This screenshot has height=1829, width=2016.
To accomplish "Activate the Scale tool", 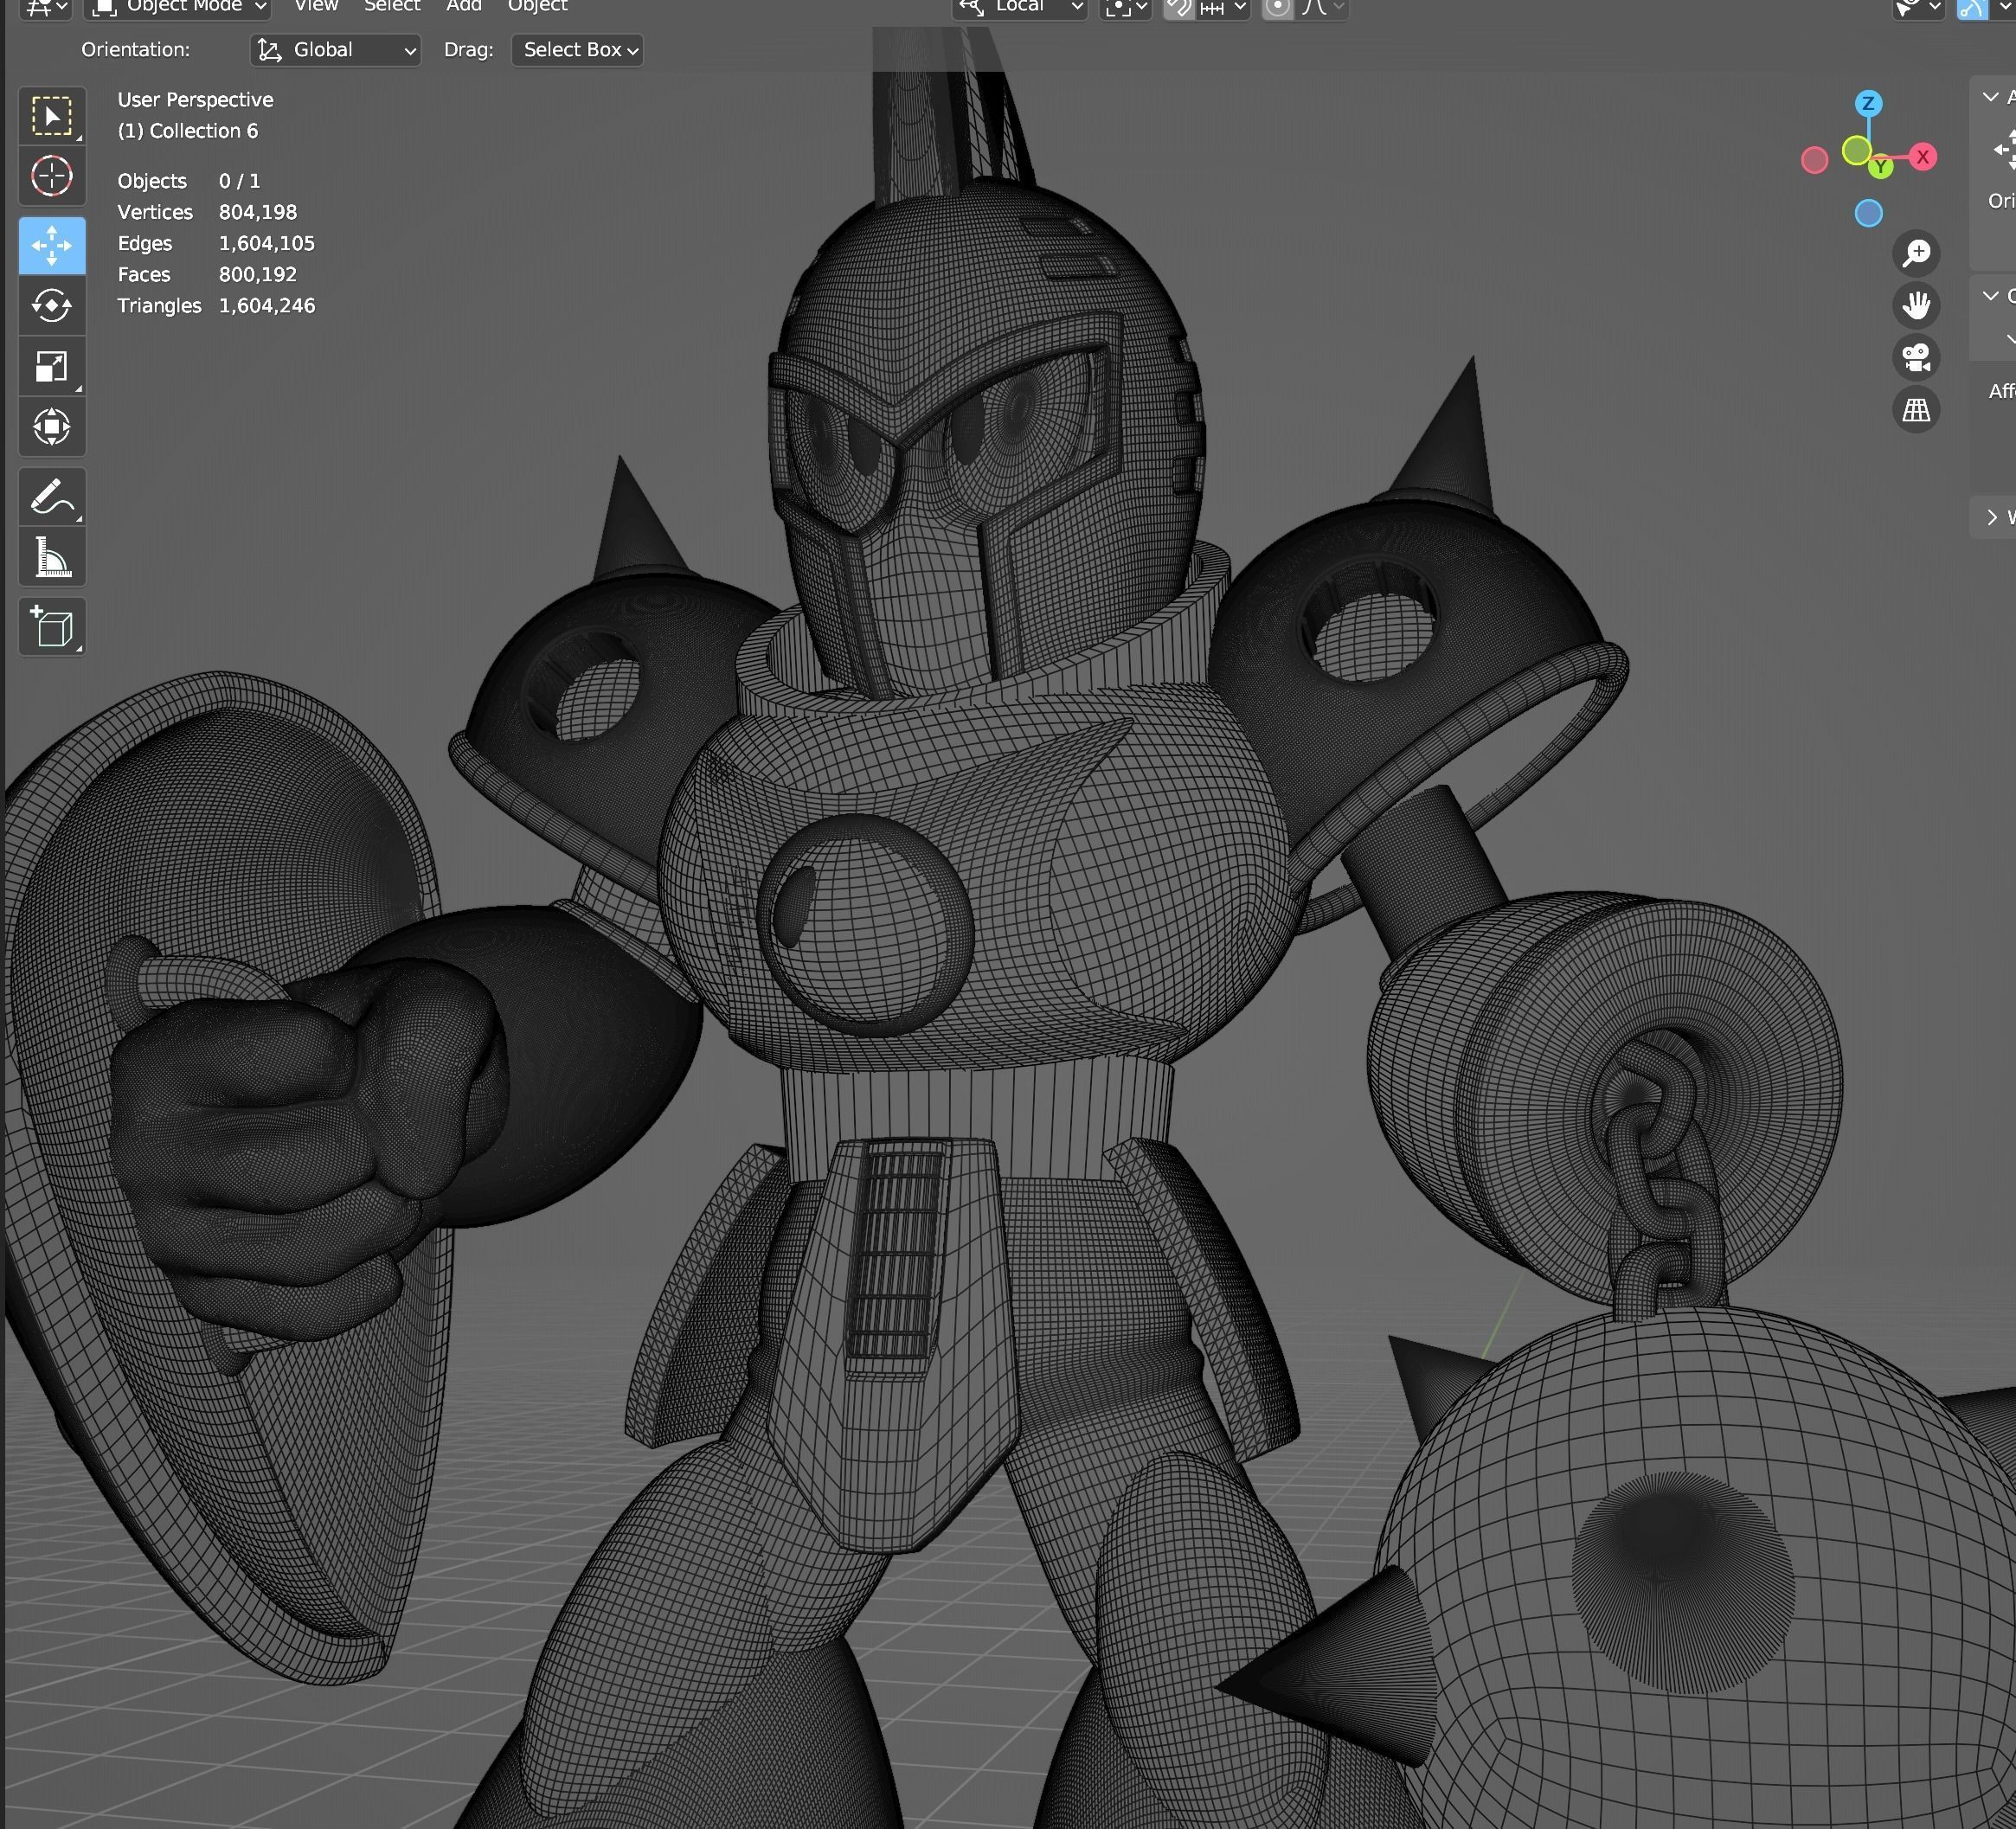I will coord(52,366).
